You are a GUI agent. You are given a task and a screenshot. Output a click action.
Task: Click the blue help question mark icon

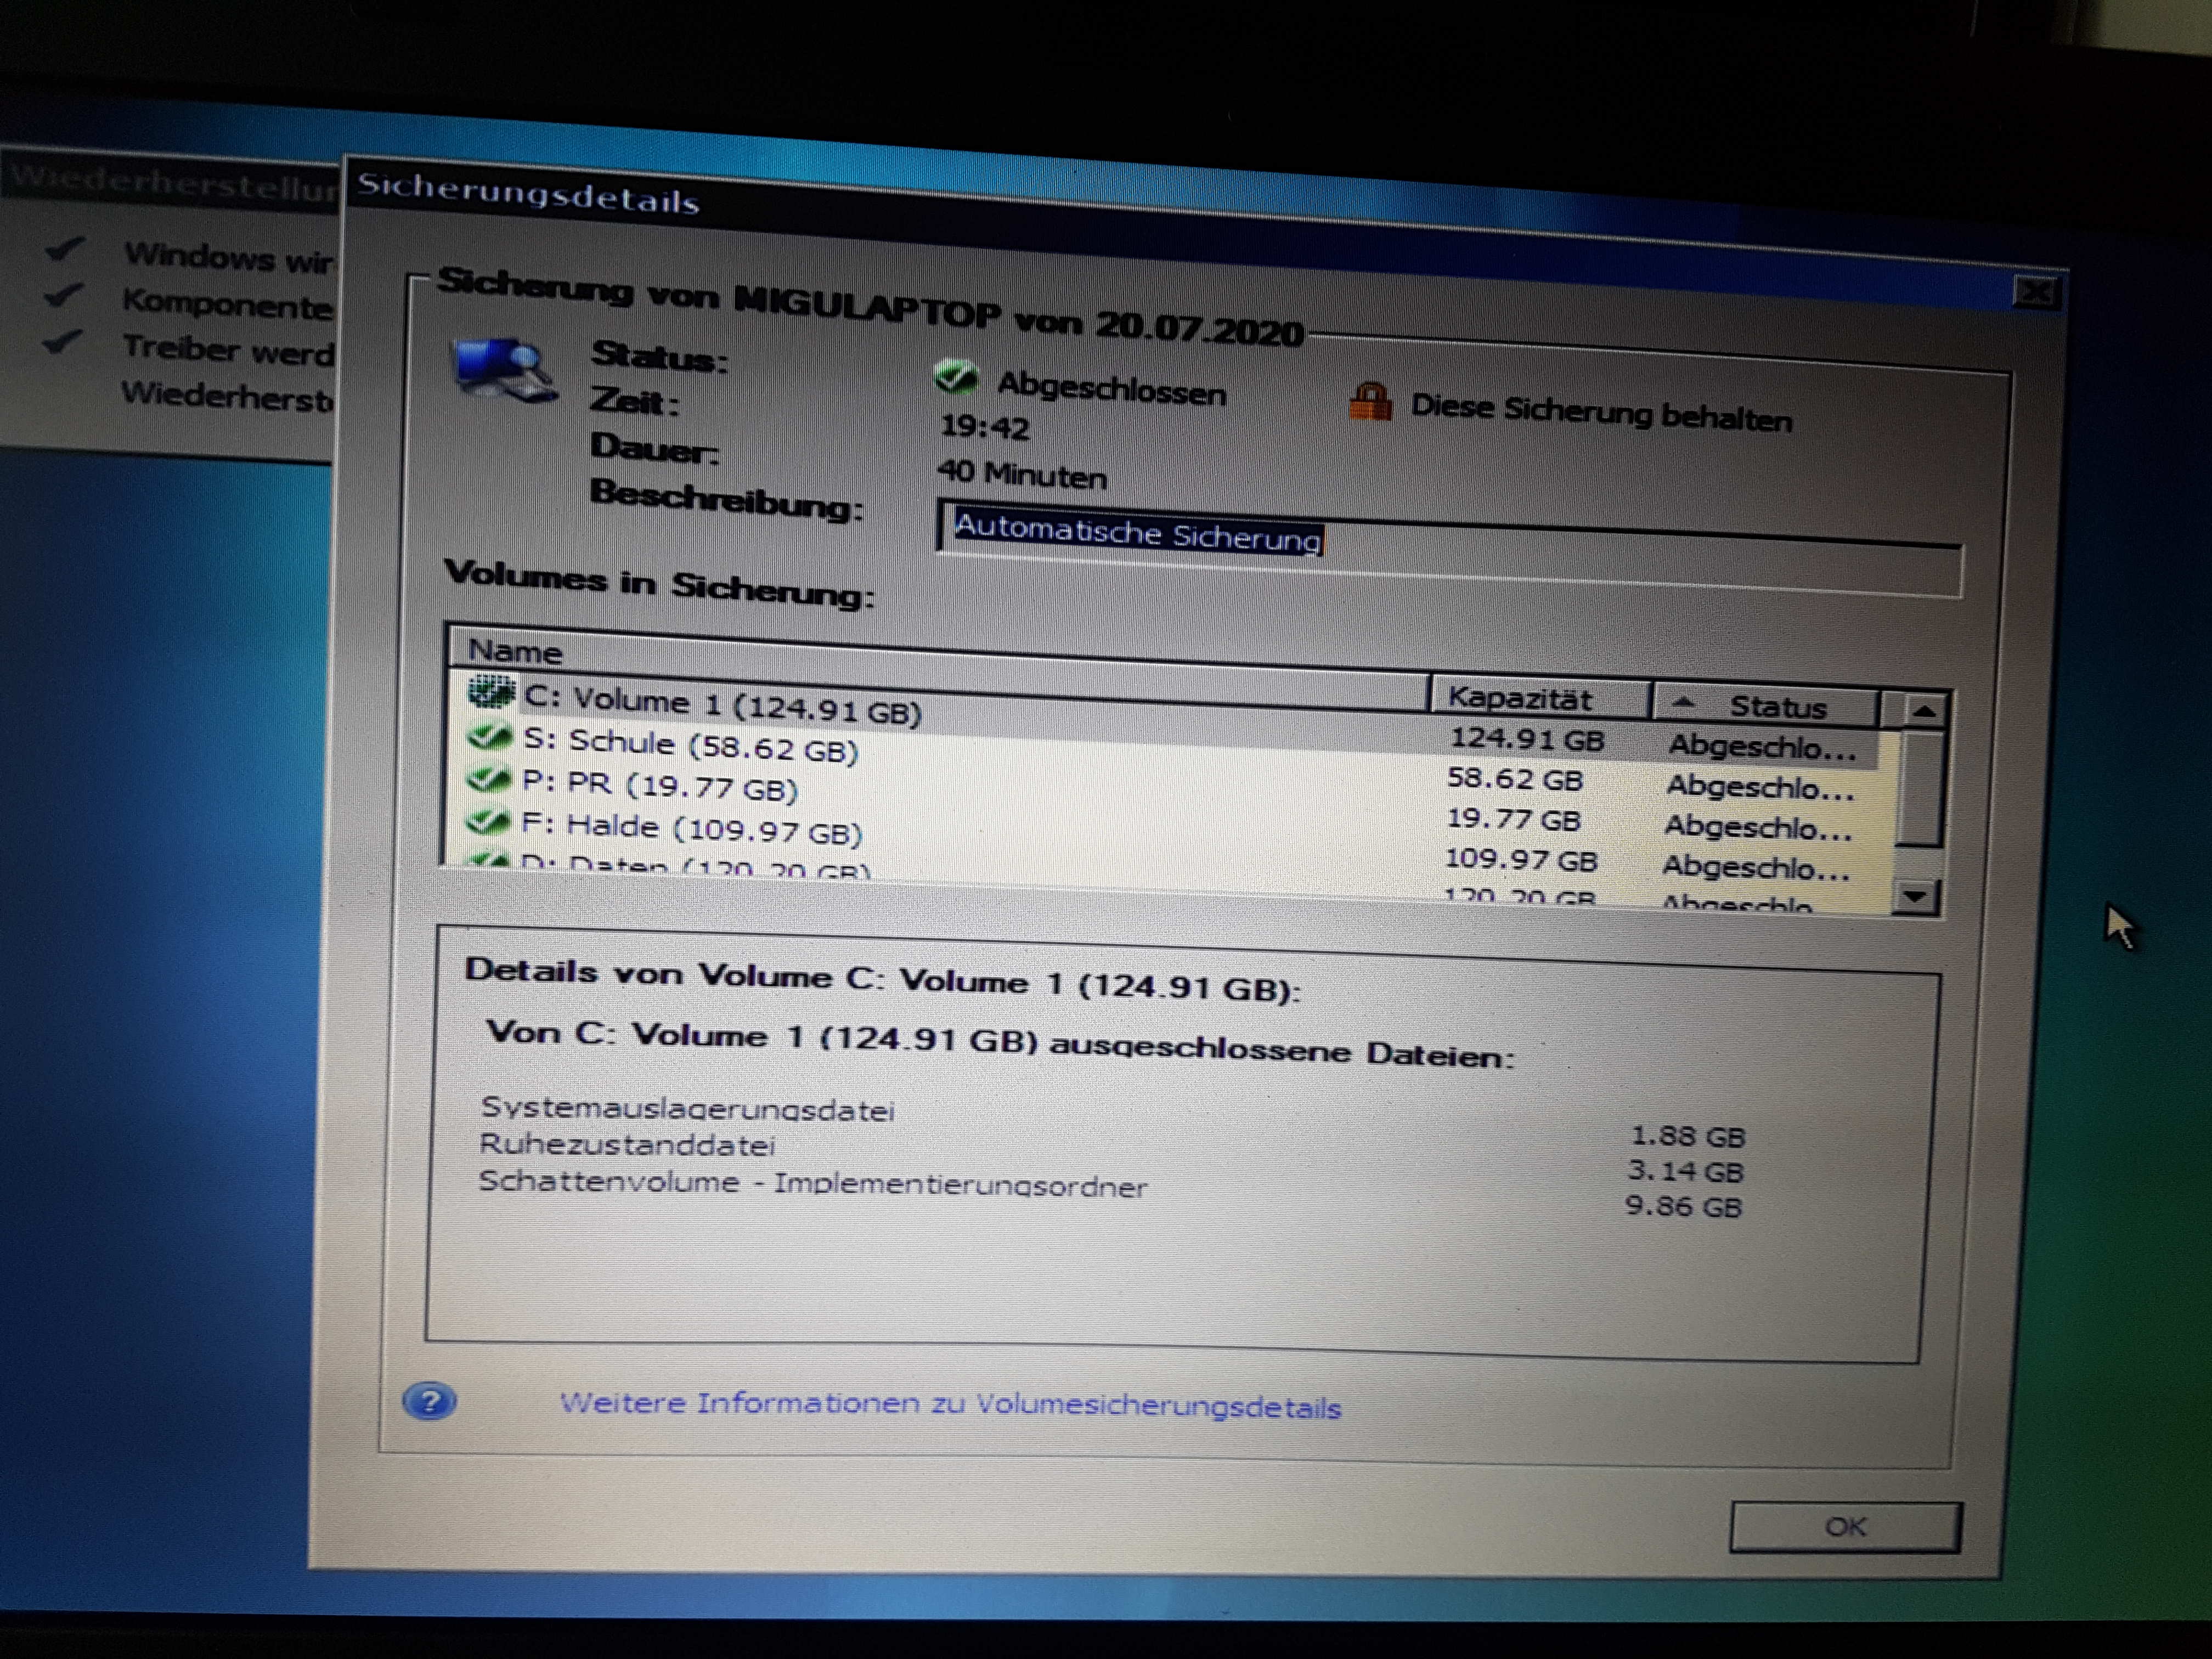tap(430, 1401)
